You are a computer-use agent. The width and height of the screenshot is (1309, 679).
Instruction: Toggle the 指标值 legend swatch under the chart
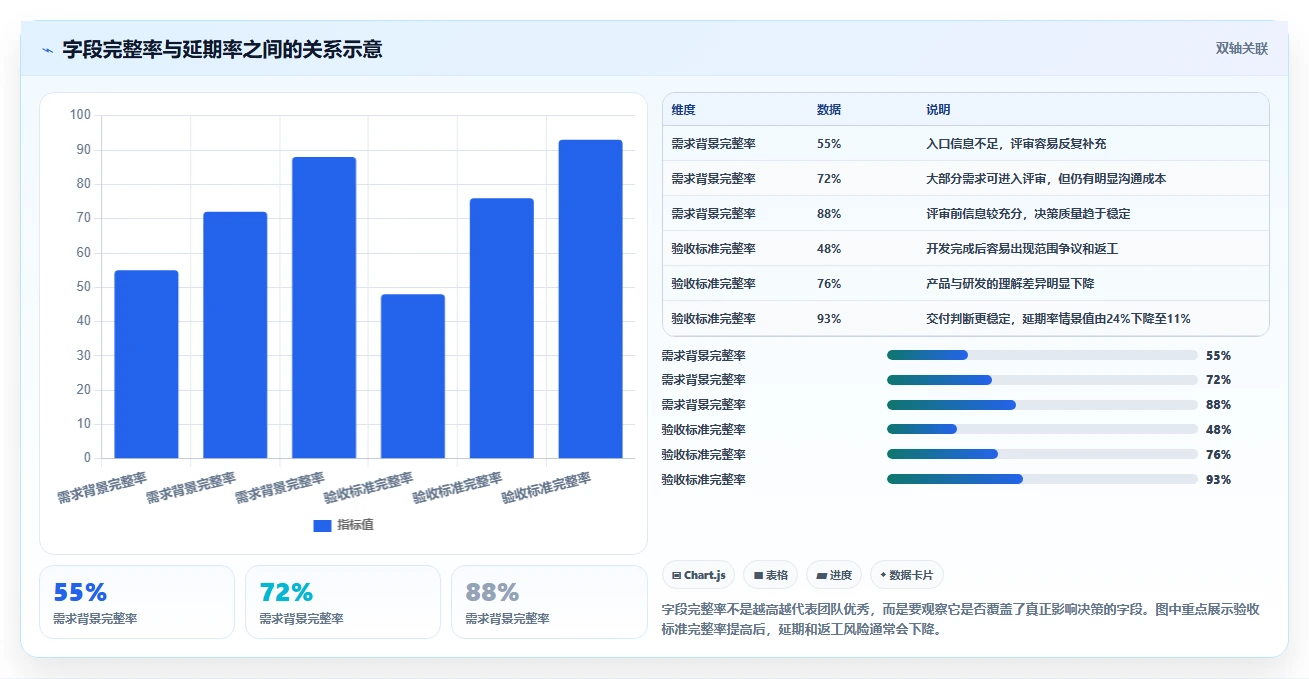[322, 526]
